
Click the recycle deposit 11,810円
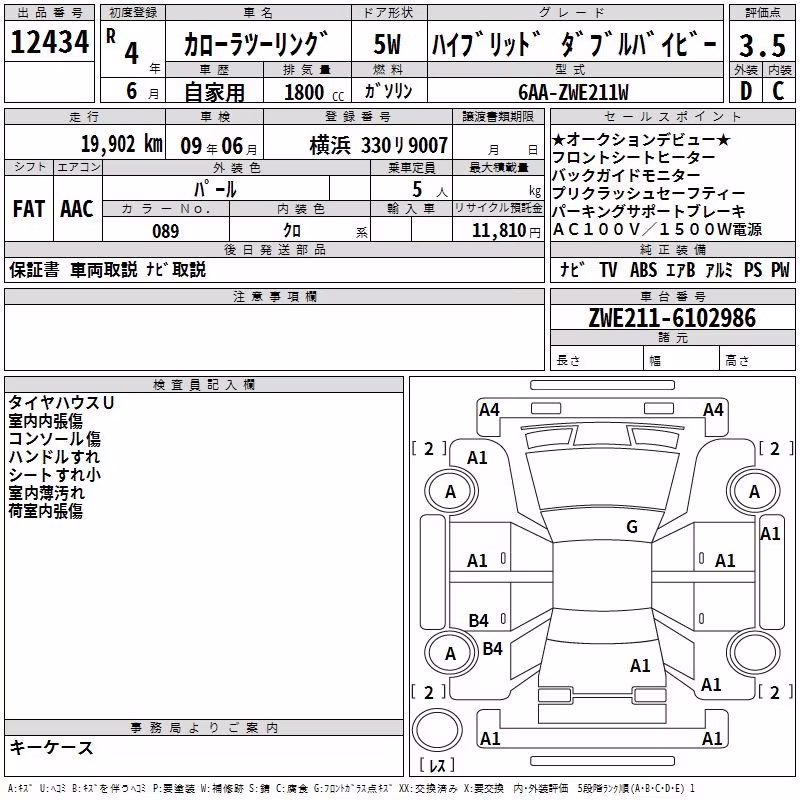tap(506, 231)
